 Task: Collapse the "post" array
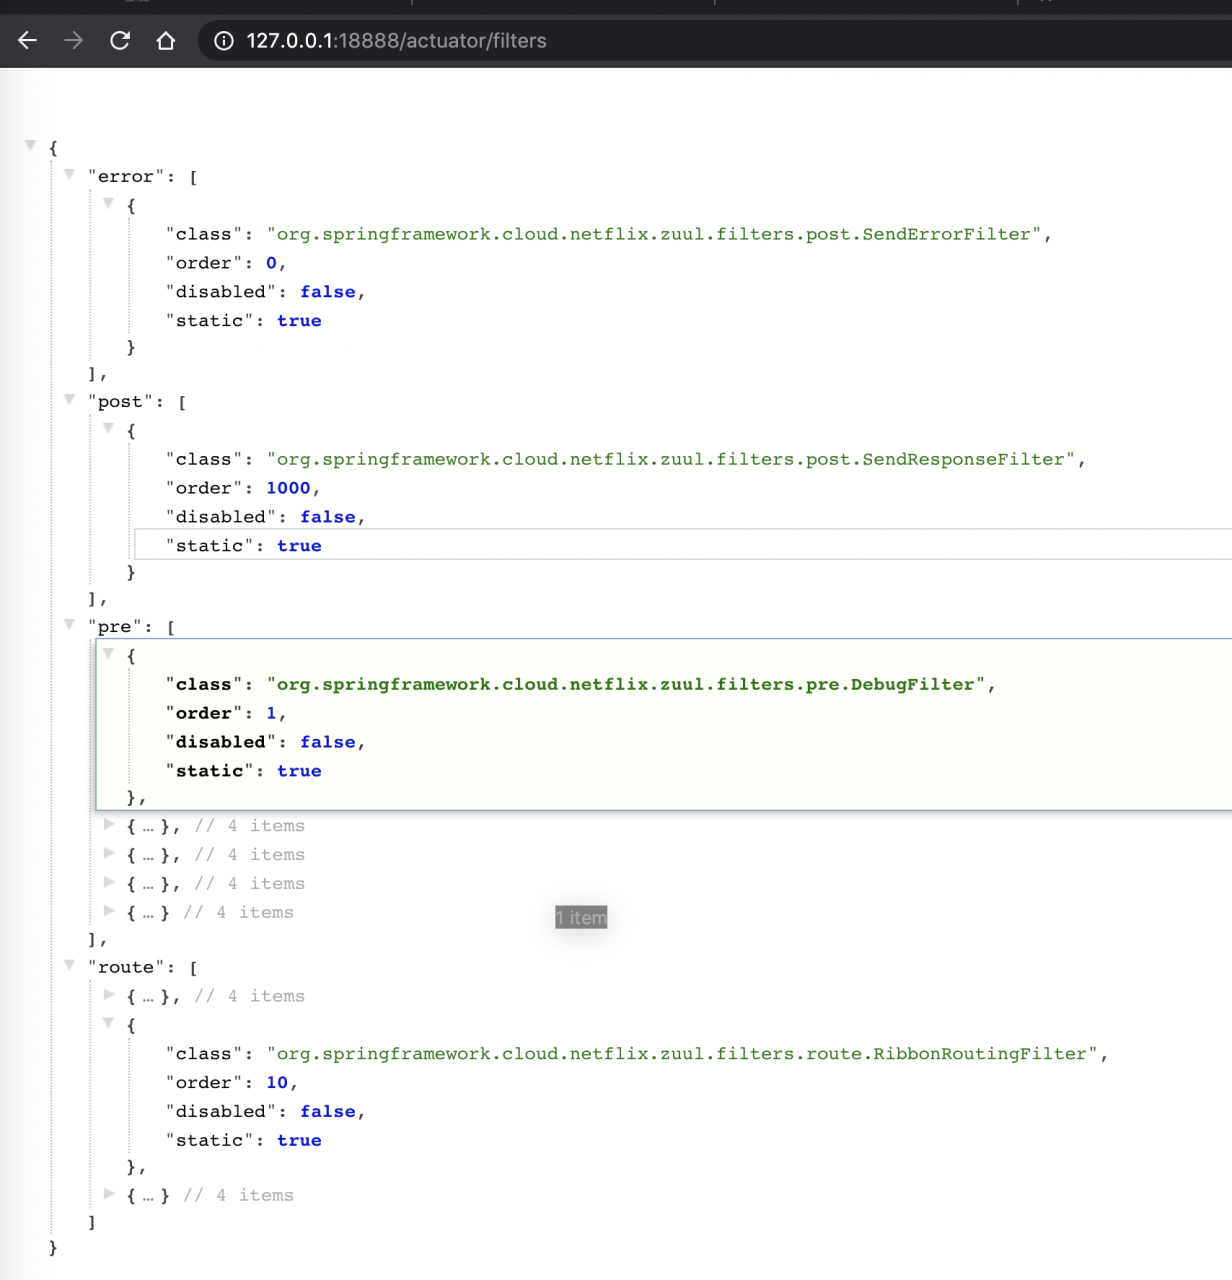coord(69,399)
